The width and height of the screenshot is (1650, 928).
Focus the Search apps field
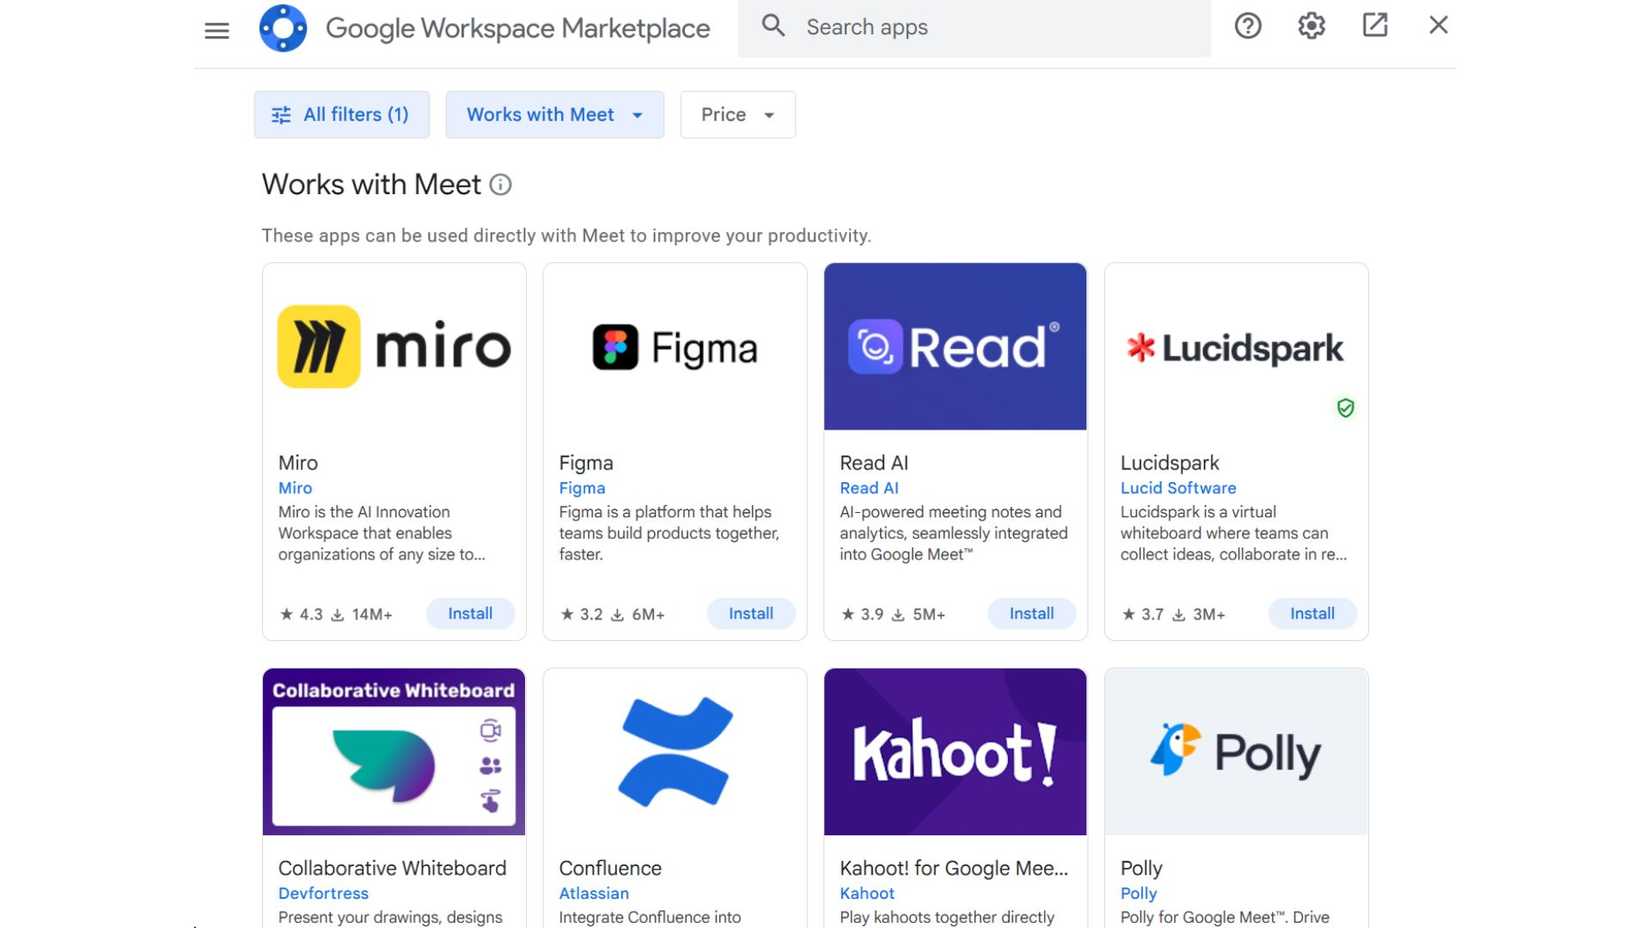[974, 28]
